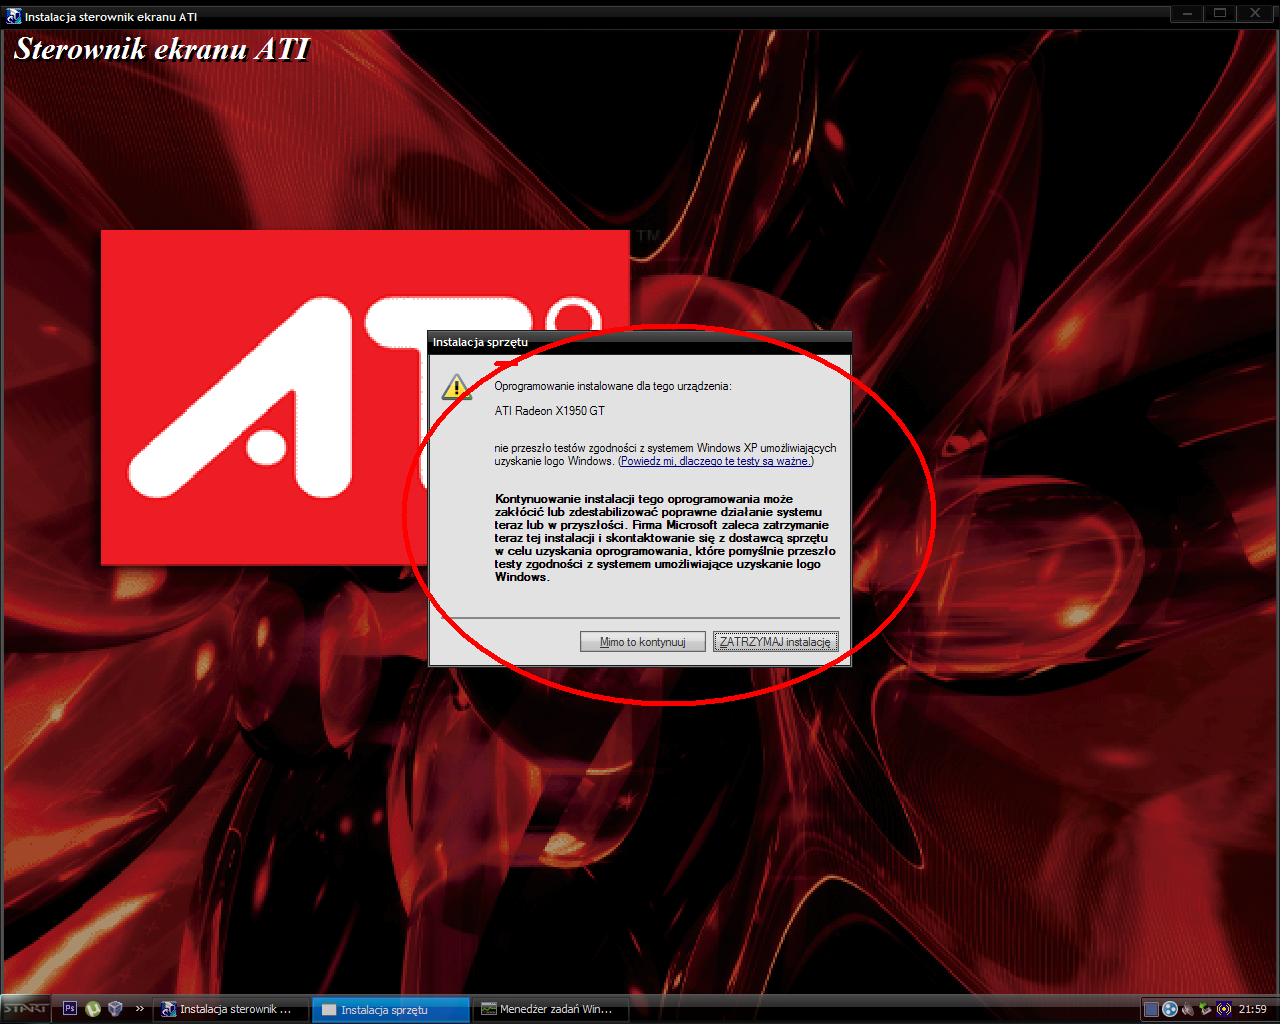This screenshot has width=1284, height=1024.
Task: Click the "ZATRZYMAJ instalację" button
Action: tap(776, 642)
